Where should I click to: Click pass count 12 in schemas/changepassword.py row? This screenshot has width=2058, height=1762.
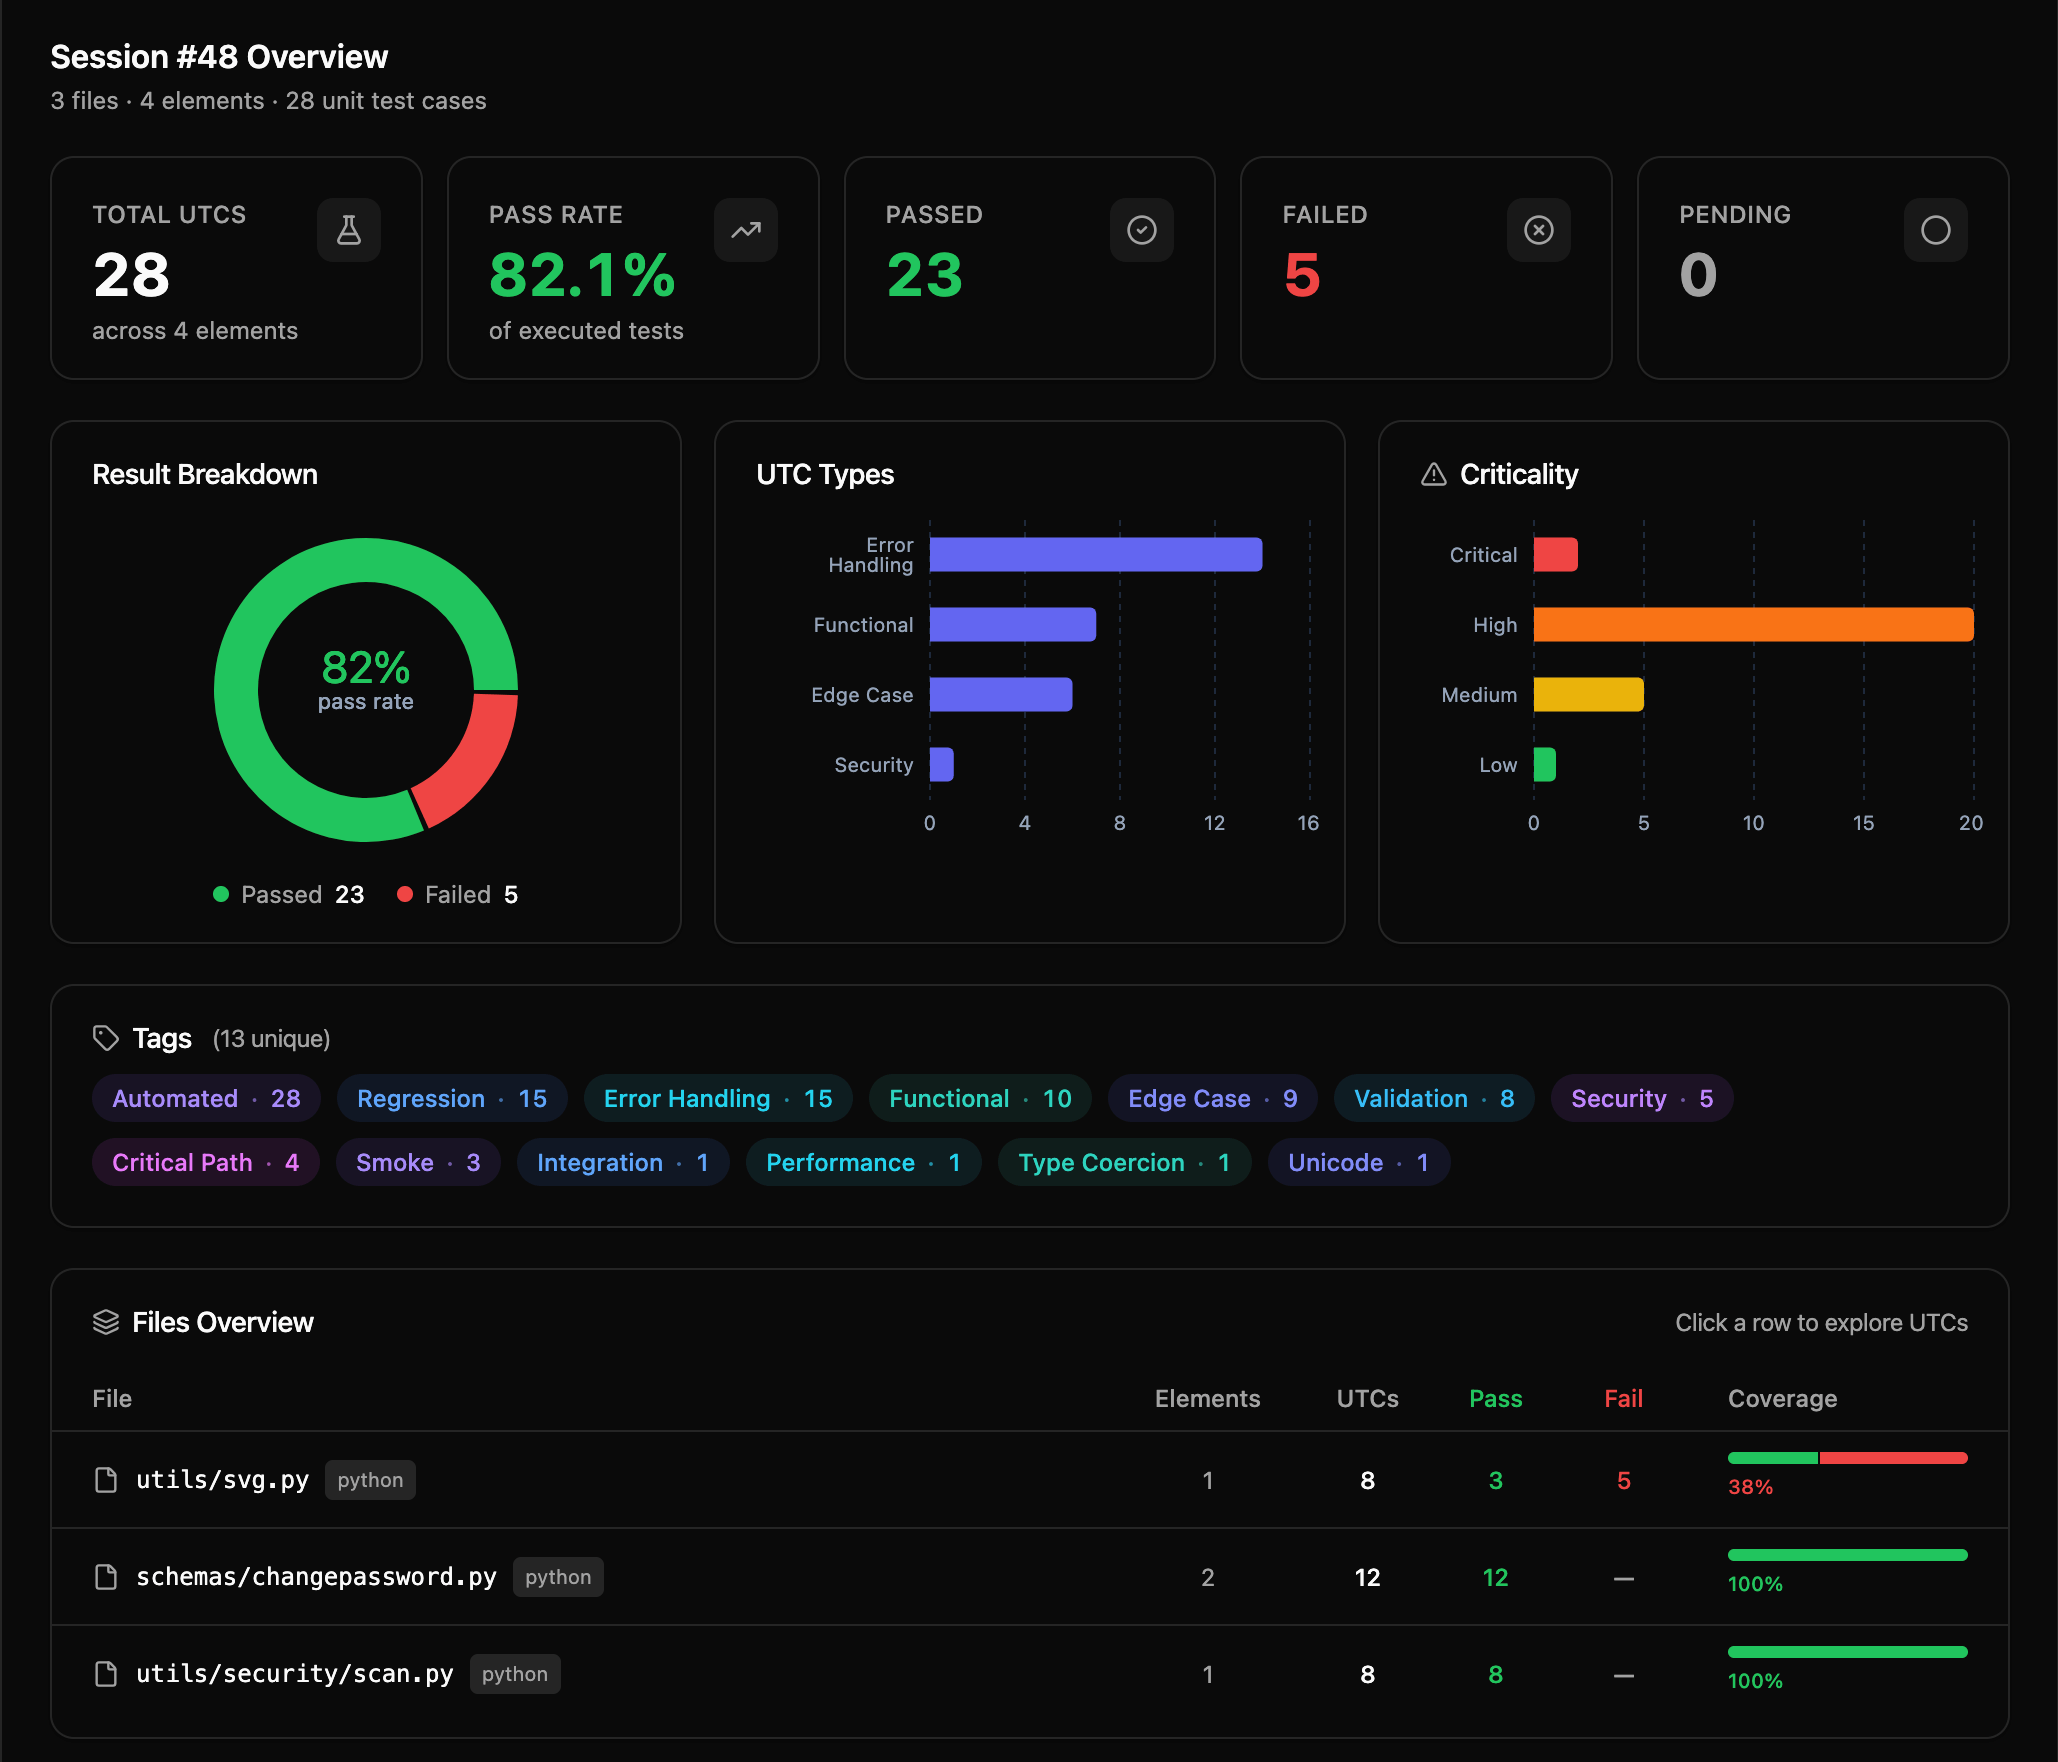[1495, 1577]
